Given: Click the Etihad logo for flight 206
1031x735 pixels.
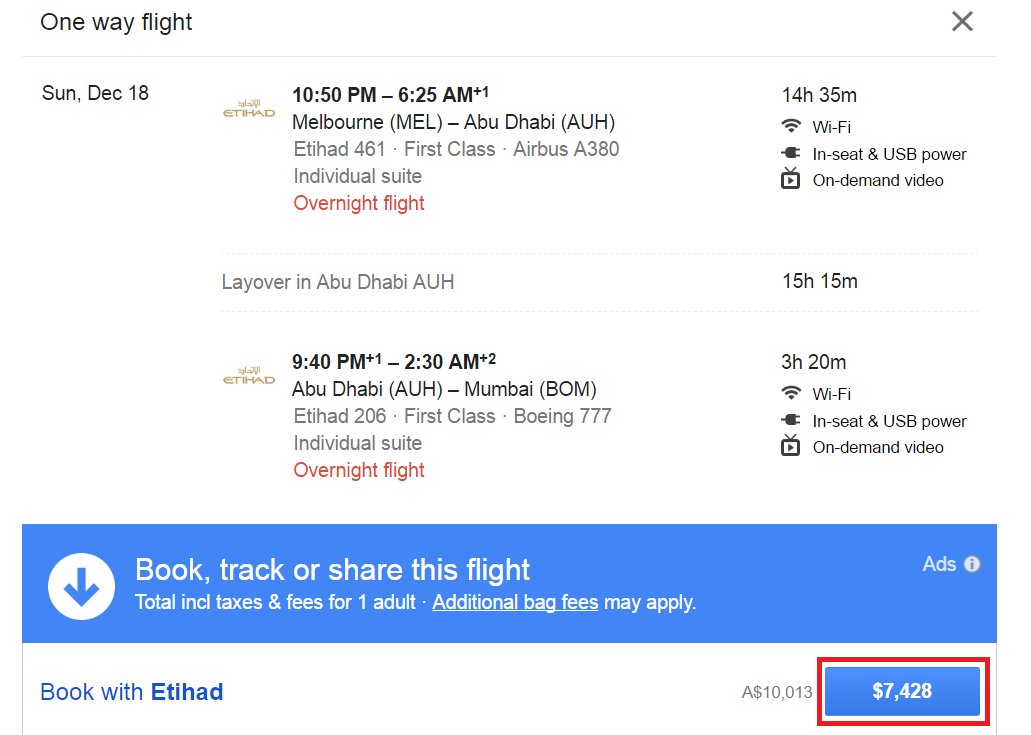Looking at the screenshot, I should click(249, 375).
